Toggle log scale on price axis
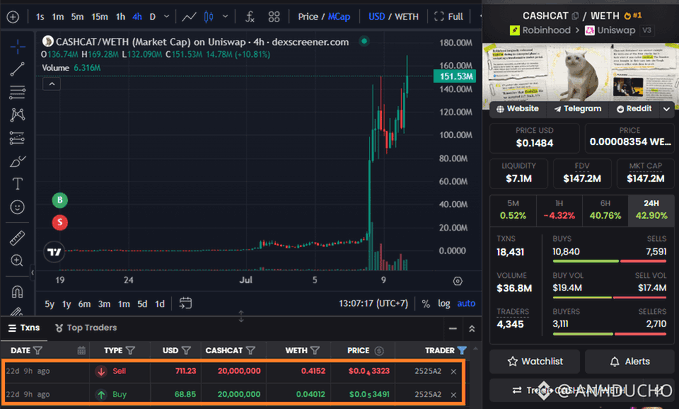The image size is (679, 409). pyautogui.click(x=444, y=304)
